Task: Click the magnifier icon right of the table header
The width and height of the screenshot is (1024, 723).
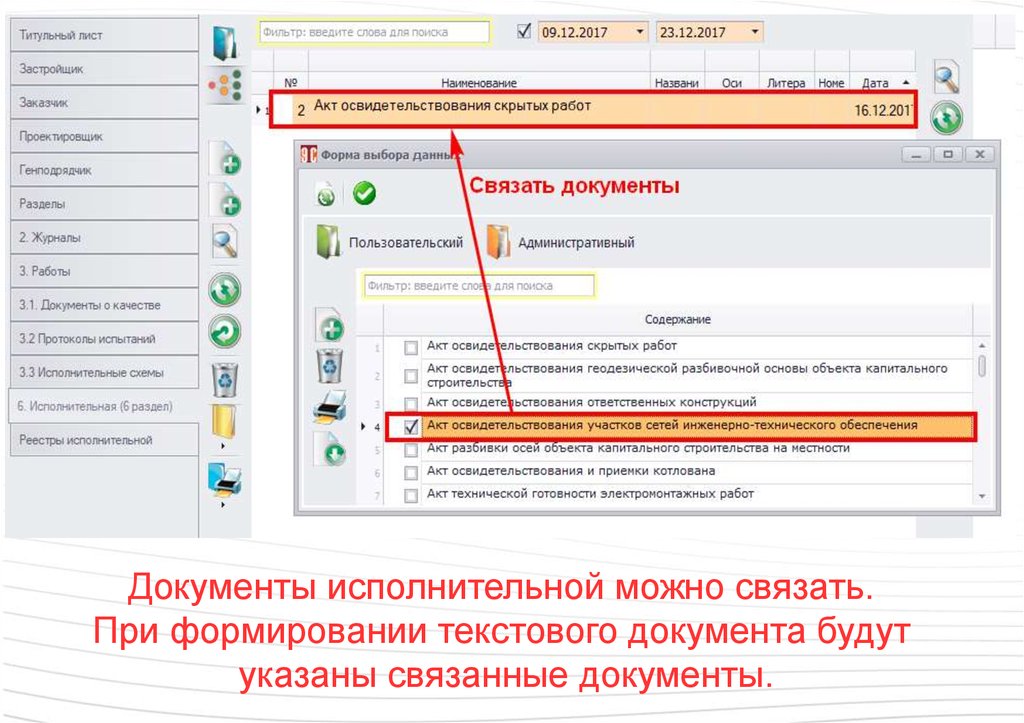Action: [946, 76]
